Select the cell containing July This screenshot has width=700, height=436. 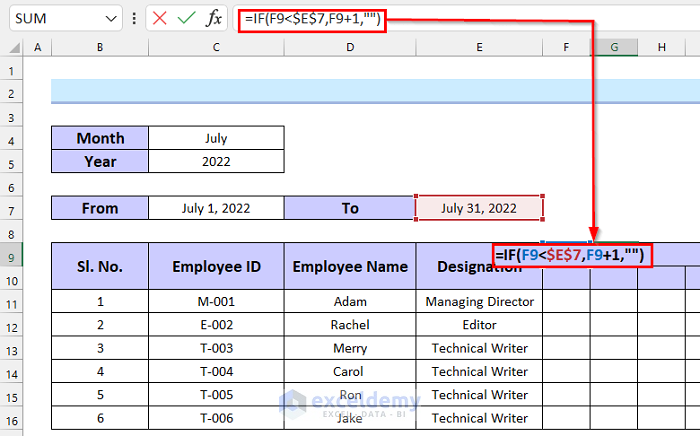tap(216, 138)
